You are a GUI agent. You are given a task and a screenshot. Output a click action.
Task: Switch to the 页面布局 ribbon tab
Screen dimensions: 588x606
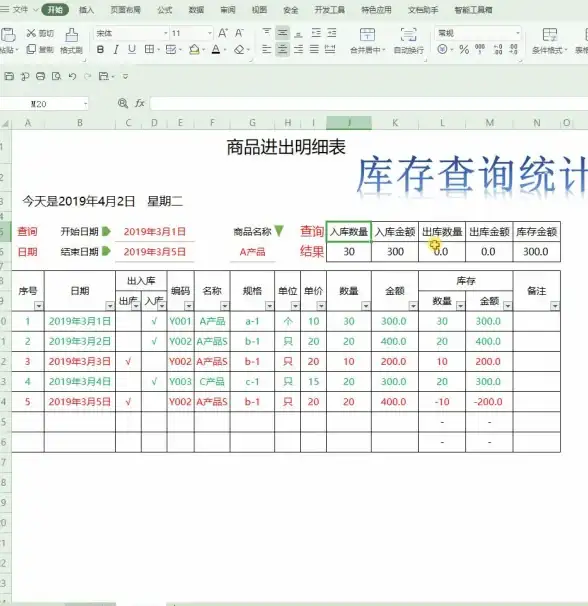coord(125,10)
